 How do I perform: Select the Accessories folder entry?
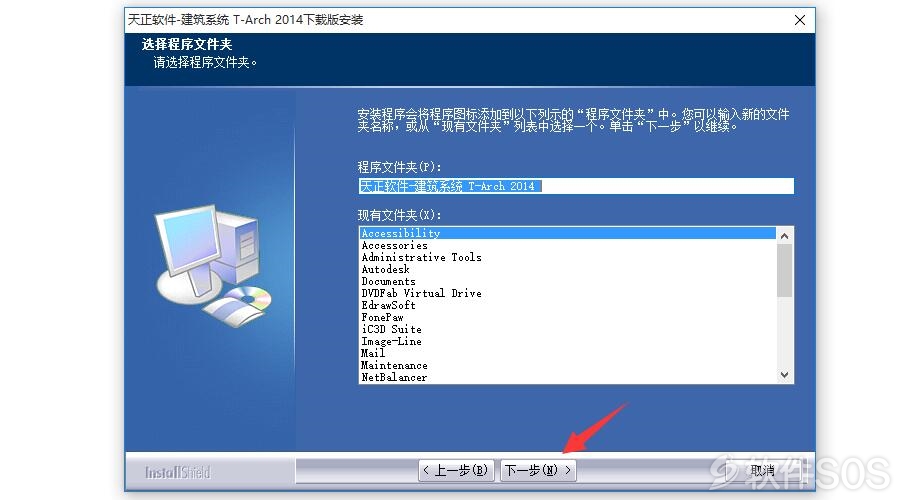[567, 245]
